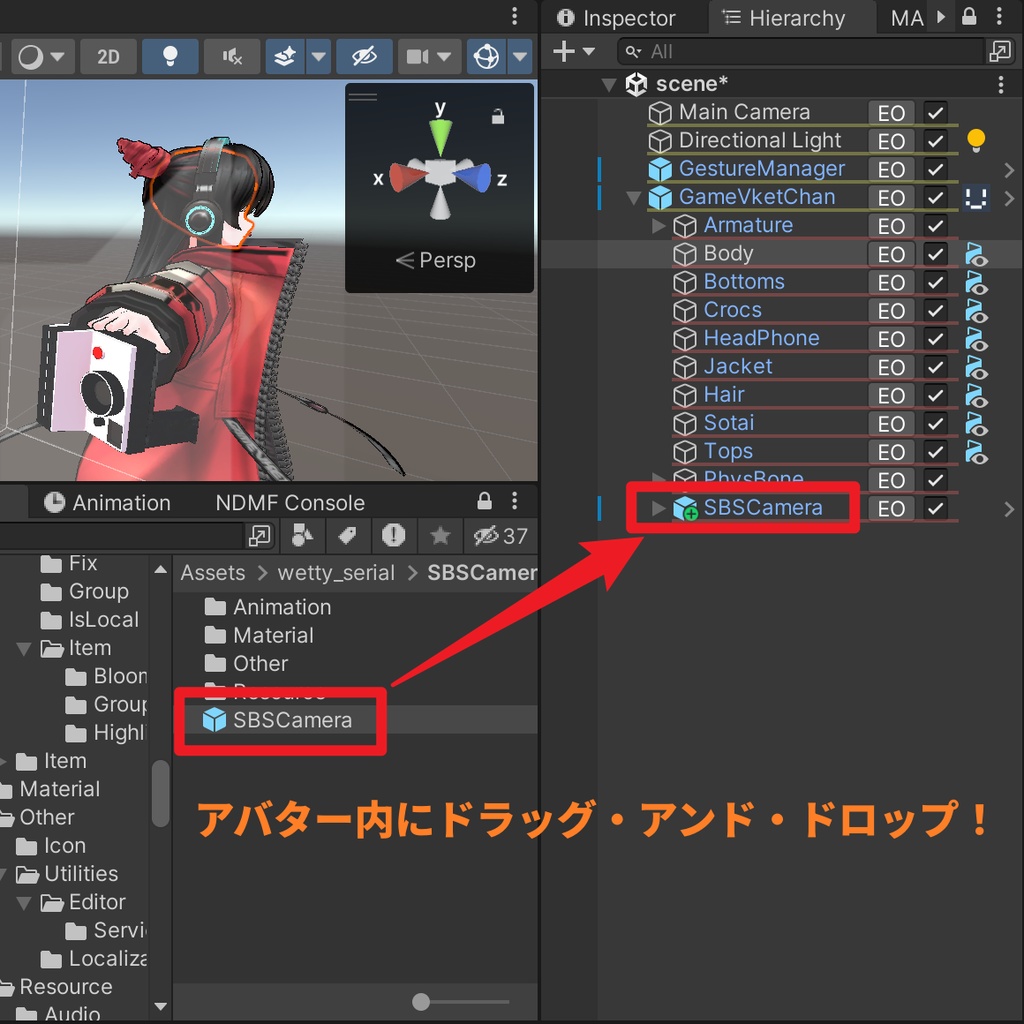The width and height of the screenshot is (1024, 1024).
Task: Toggle Body scene visibility glasses icon
Action: point(977,254)
